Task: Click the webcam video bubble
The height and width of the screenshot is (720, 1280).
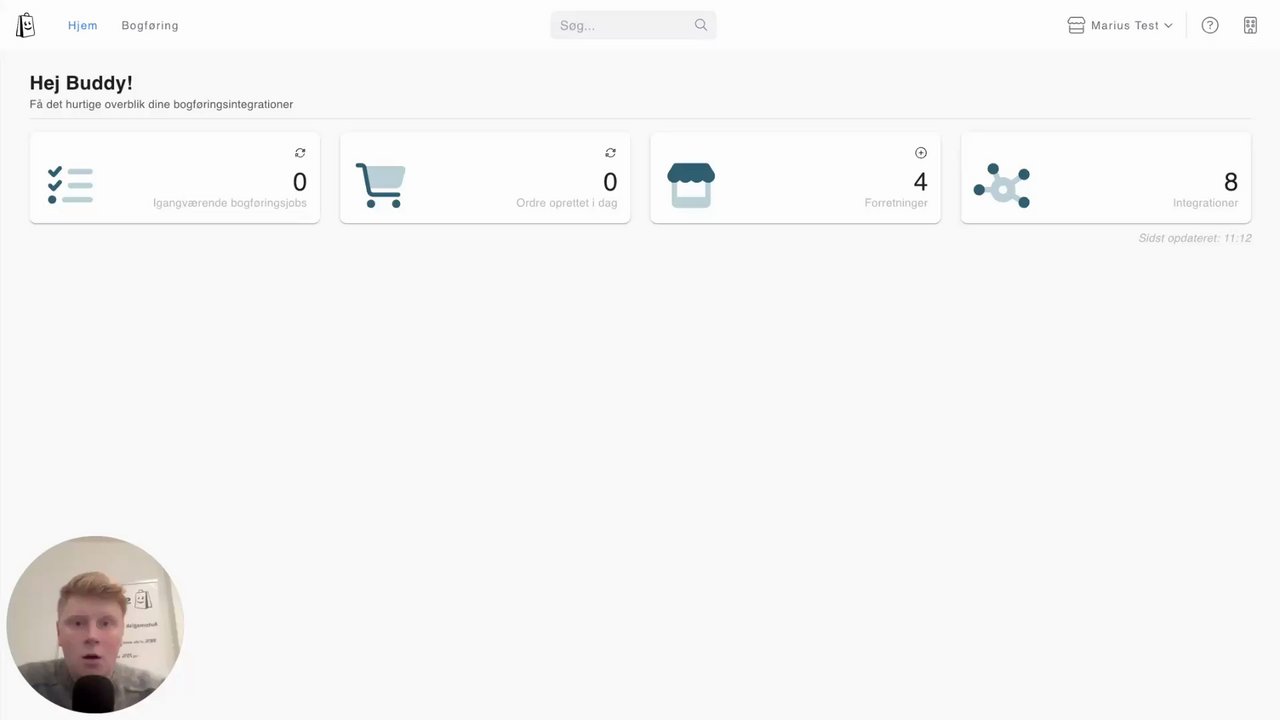Action: (95, 625)
